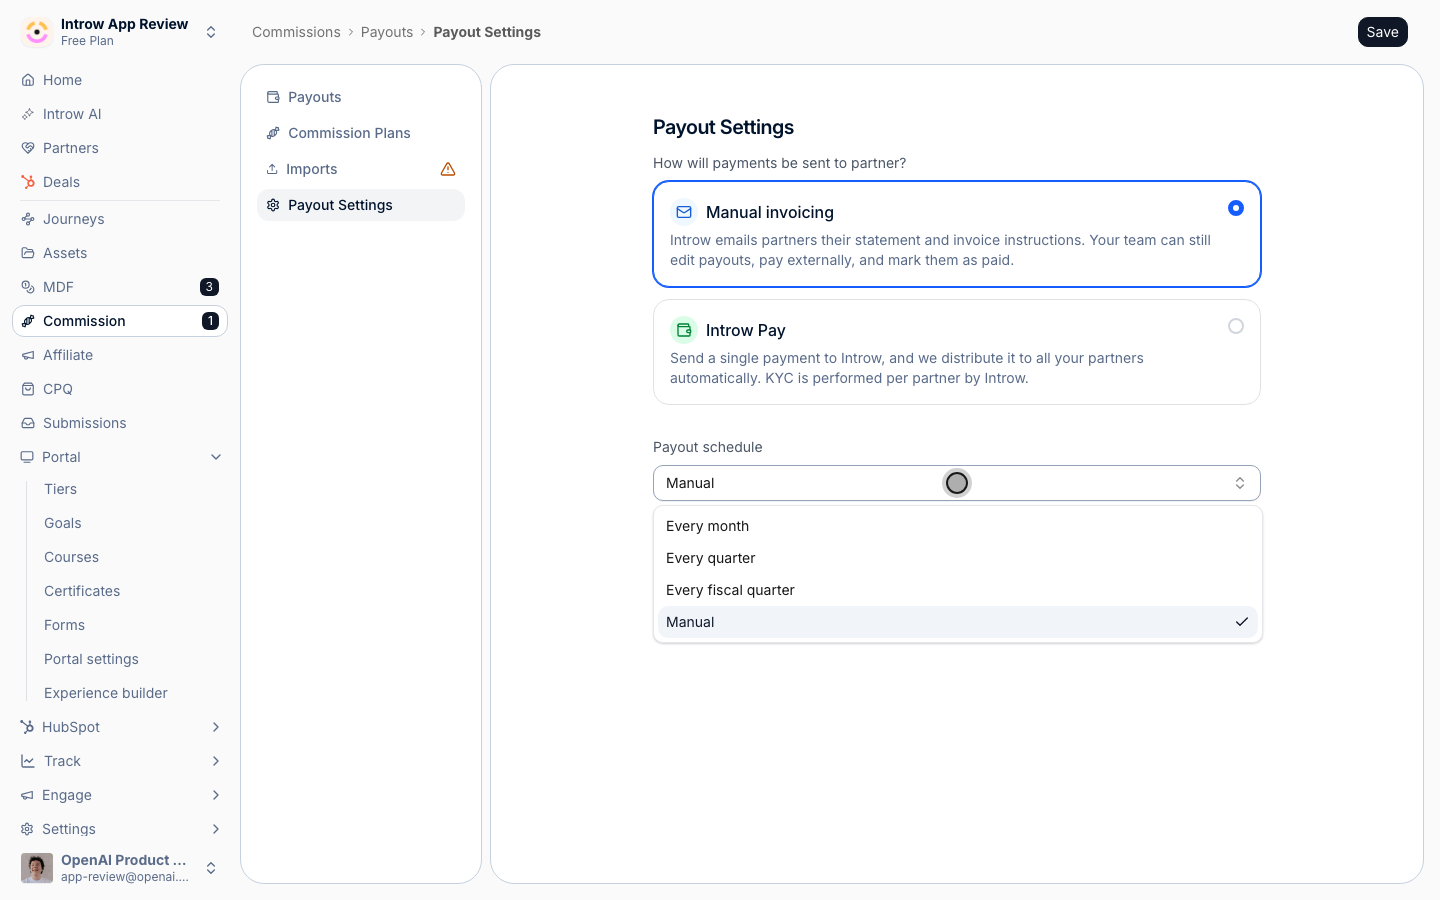The height and width of the screenshot is (900, 1440).
Task: Save the payout settings
Action: 1383,32
